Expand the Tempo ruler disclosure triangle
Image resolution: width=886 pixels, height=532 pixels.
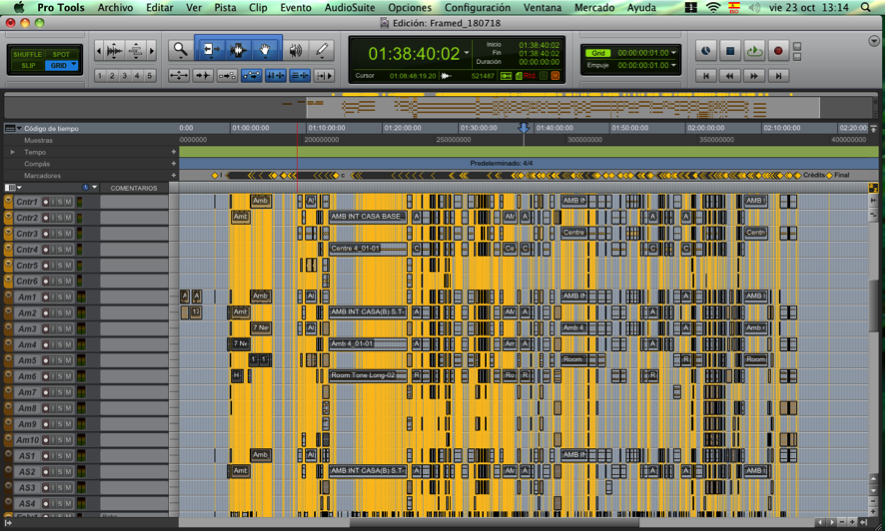[x=13, y=152]
